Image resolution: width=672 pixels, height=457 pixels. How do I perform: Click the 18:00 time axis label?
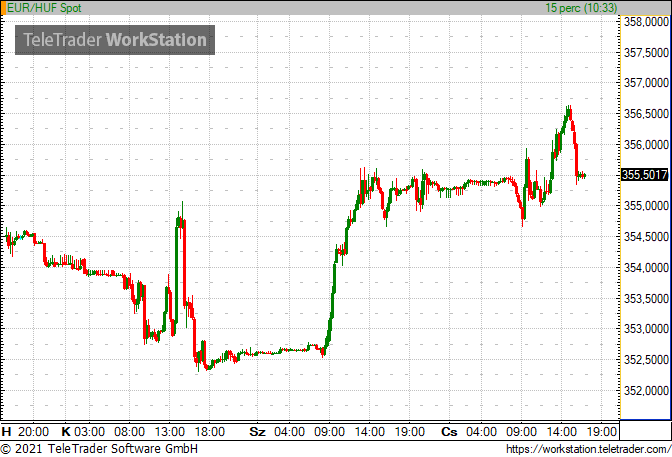[x=209, y=432]
